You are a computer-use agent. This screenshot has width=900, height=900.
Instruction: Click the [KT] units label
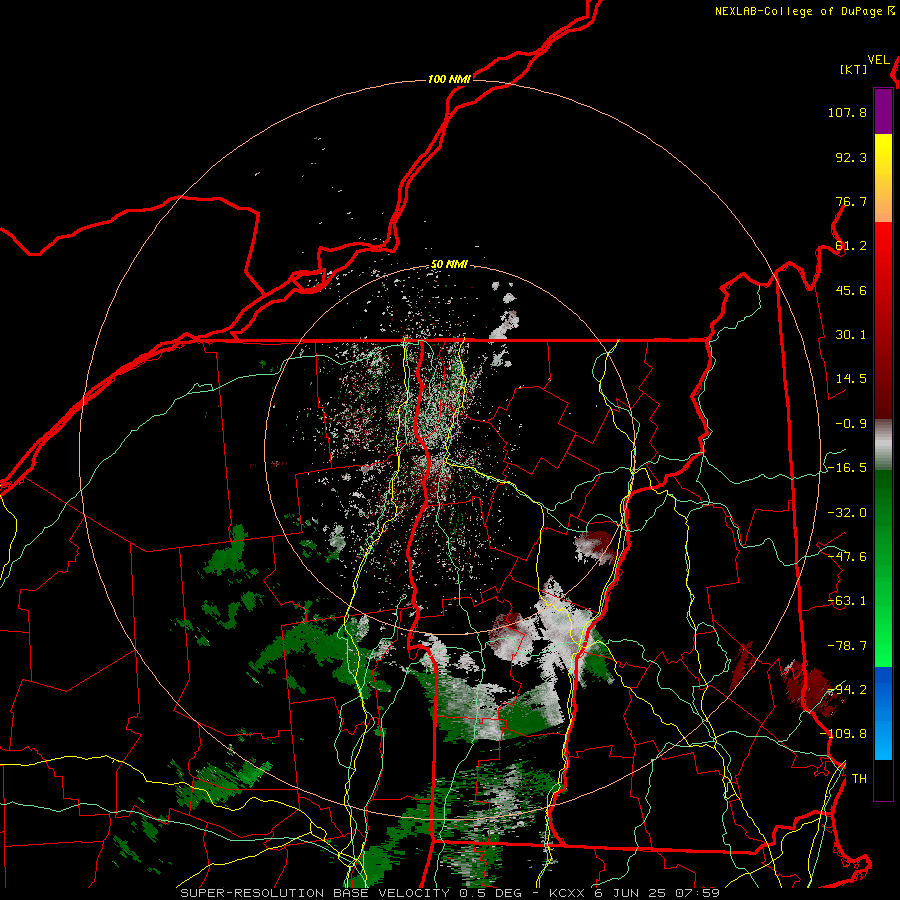854,69
